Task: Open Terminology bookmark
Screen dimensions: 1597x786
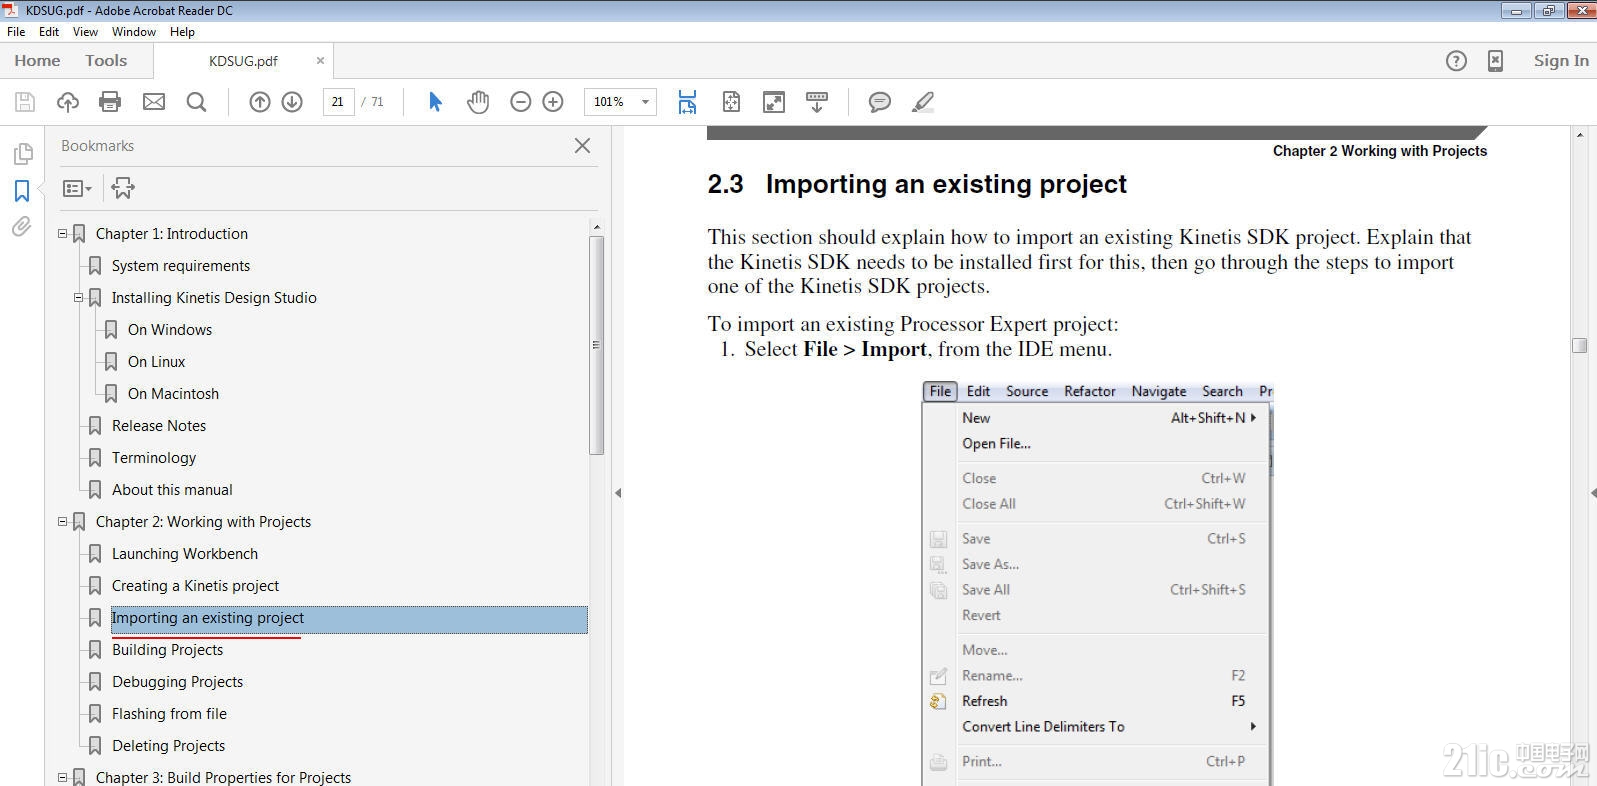Action: [154, 458]
